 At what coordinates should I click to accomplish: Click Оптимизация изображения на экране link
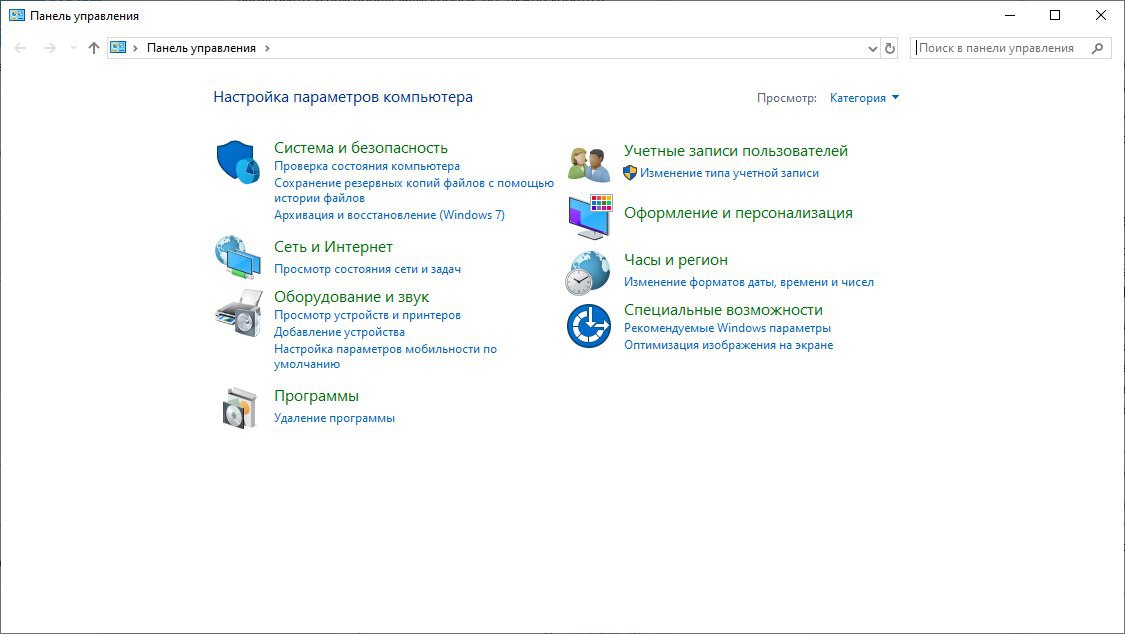(728, 345)
